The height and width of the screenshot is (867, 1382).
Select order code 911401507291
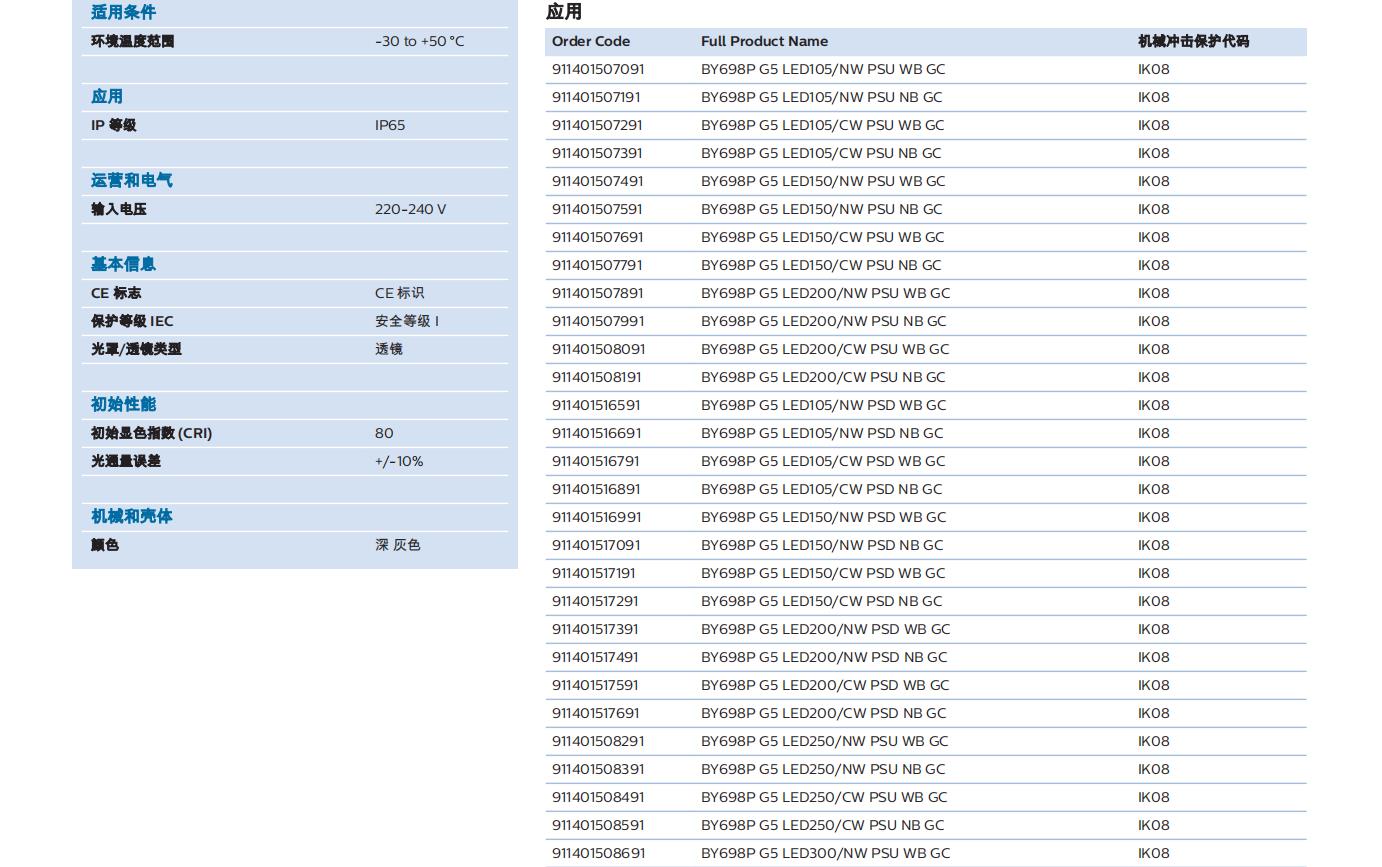[x=597, y=125]
